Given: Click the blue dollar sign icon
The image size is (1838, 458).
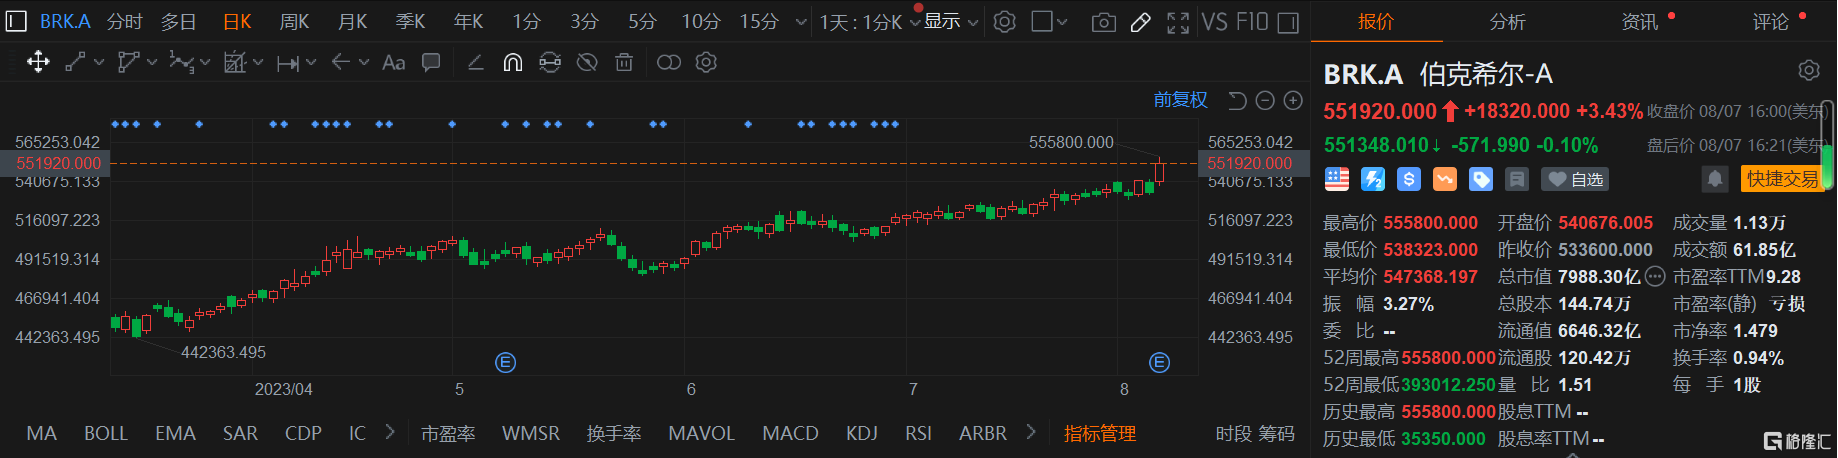Looking at the screenshot, I should pos(1409,179).
